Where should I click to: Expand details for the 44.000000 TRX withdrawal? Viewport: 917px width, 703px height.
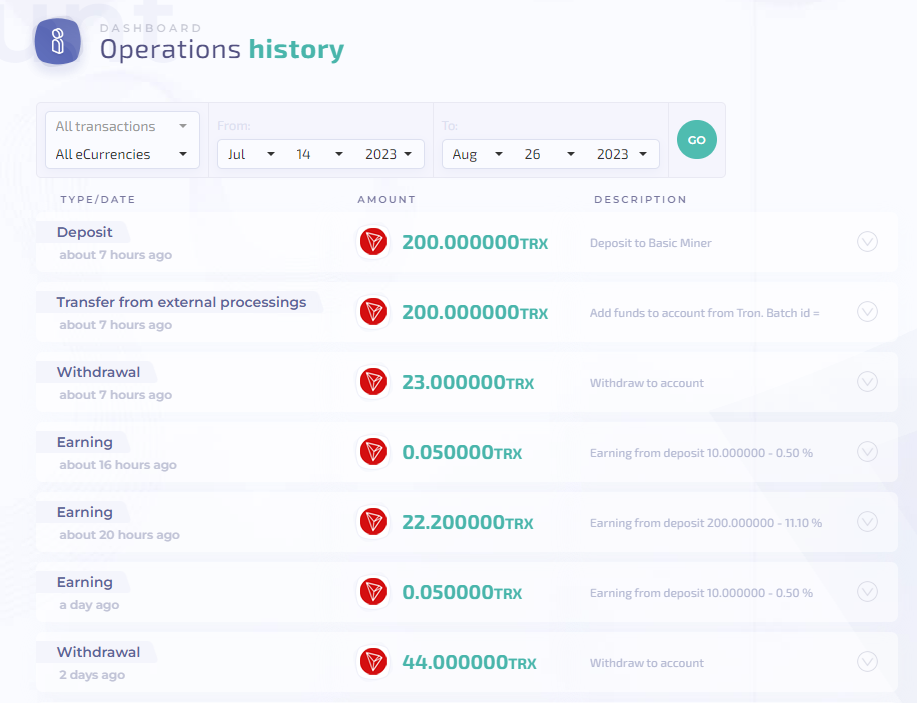coord(867,662)
